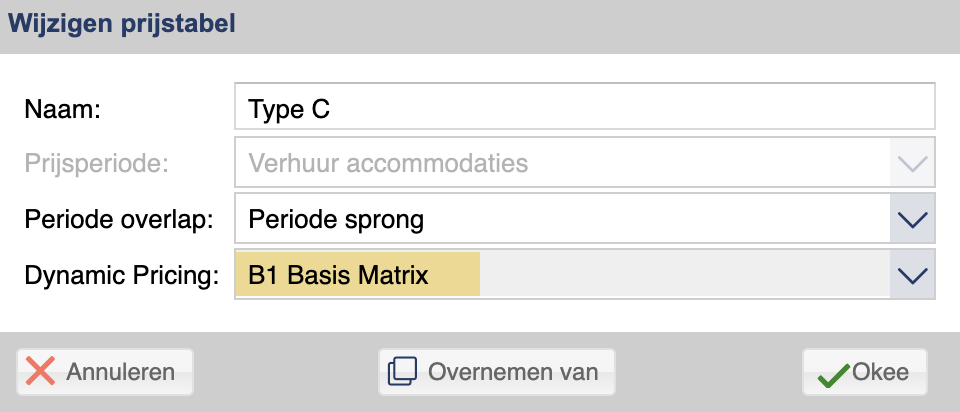
Task: Click the copy icon beside Overnemen van
Action: coord(402,372)
